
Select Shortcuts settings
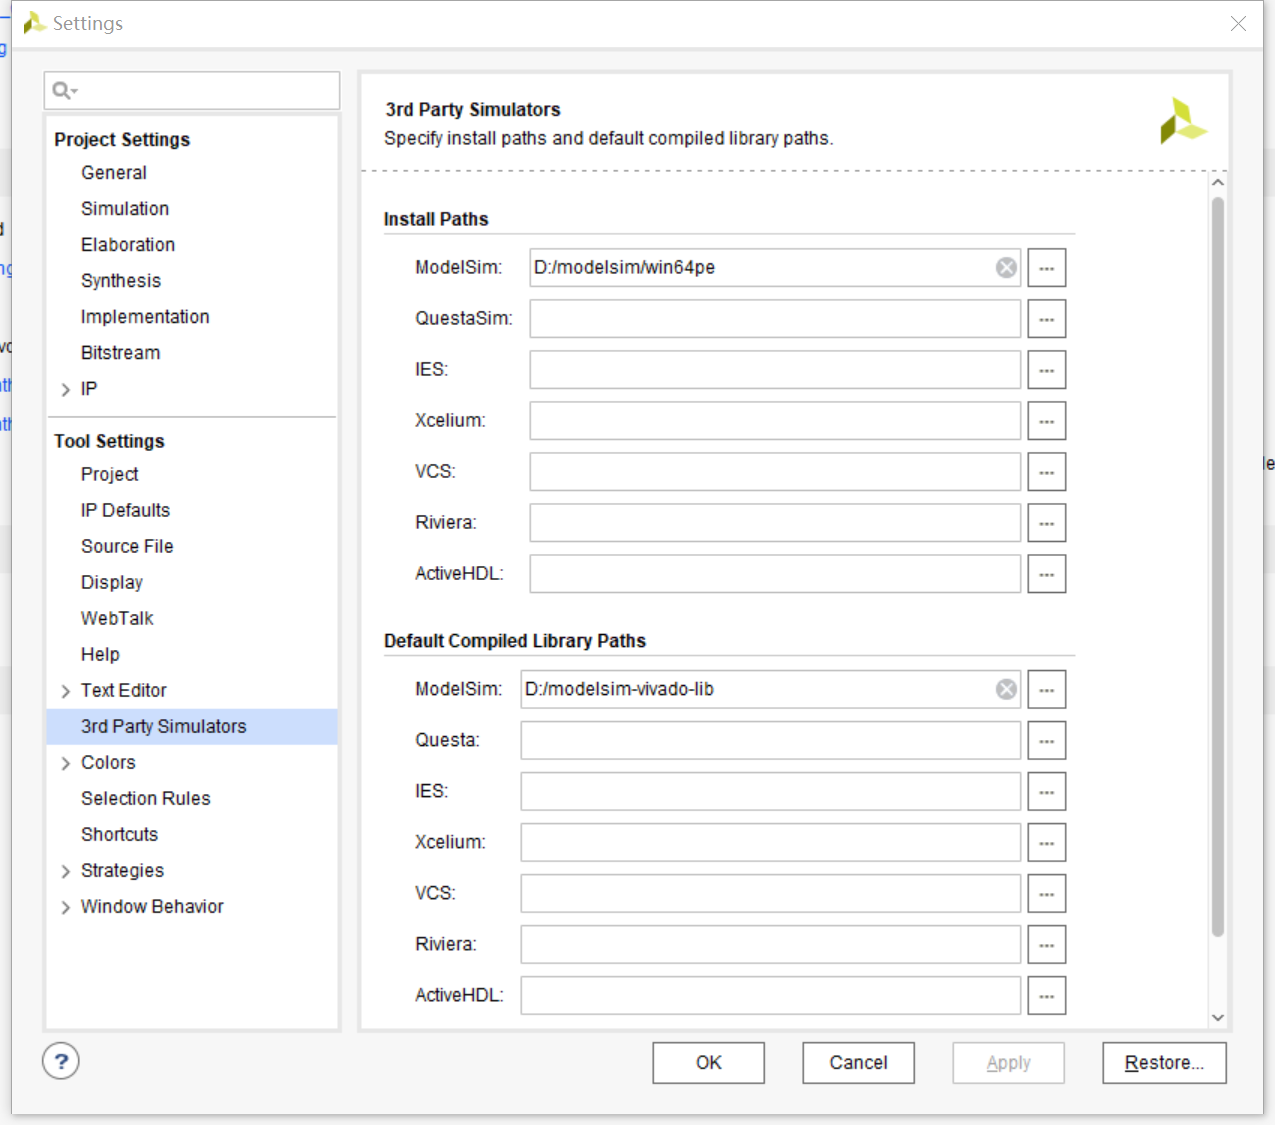(x=119, y=835)
